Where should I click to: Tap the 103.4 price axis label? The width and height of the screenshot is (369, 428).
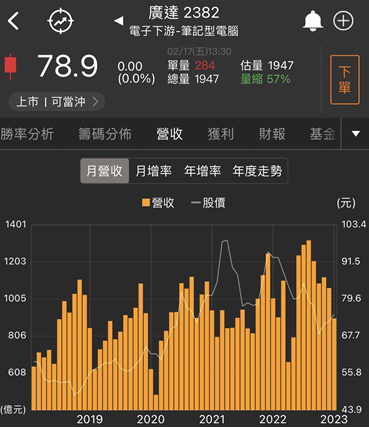coord(354,224)
